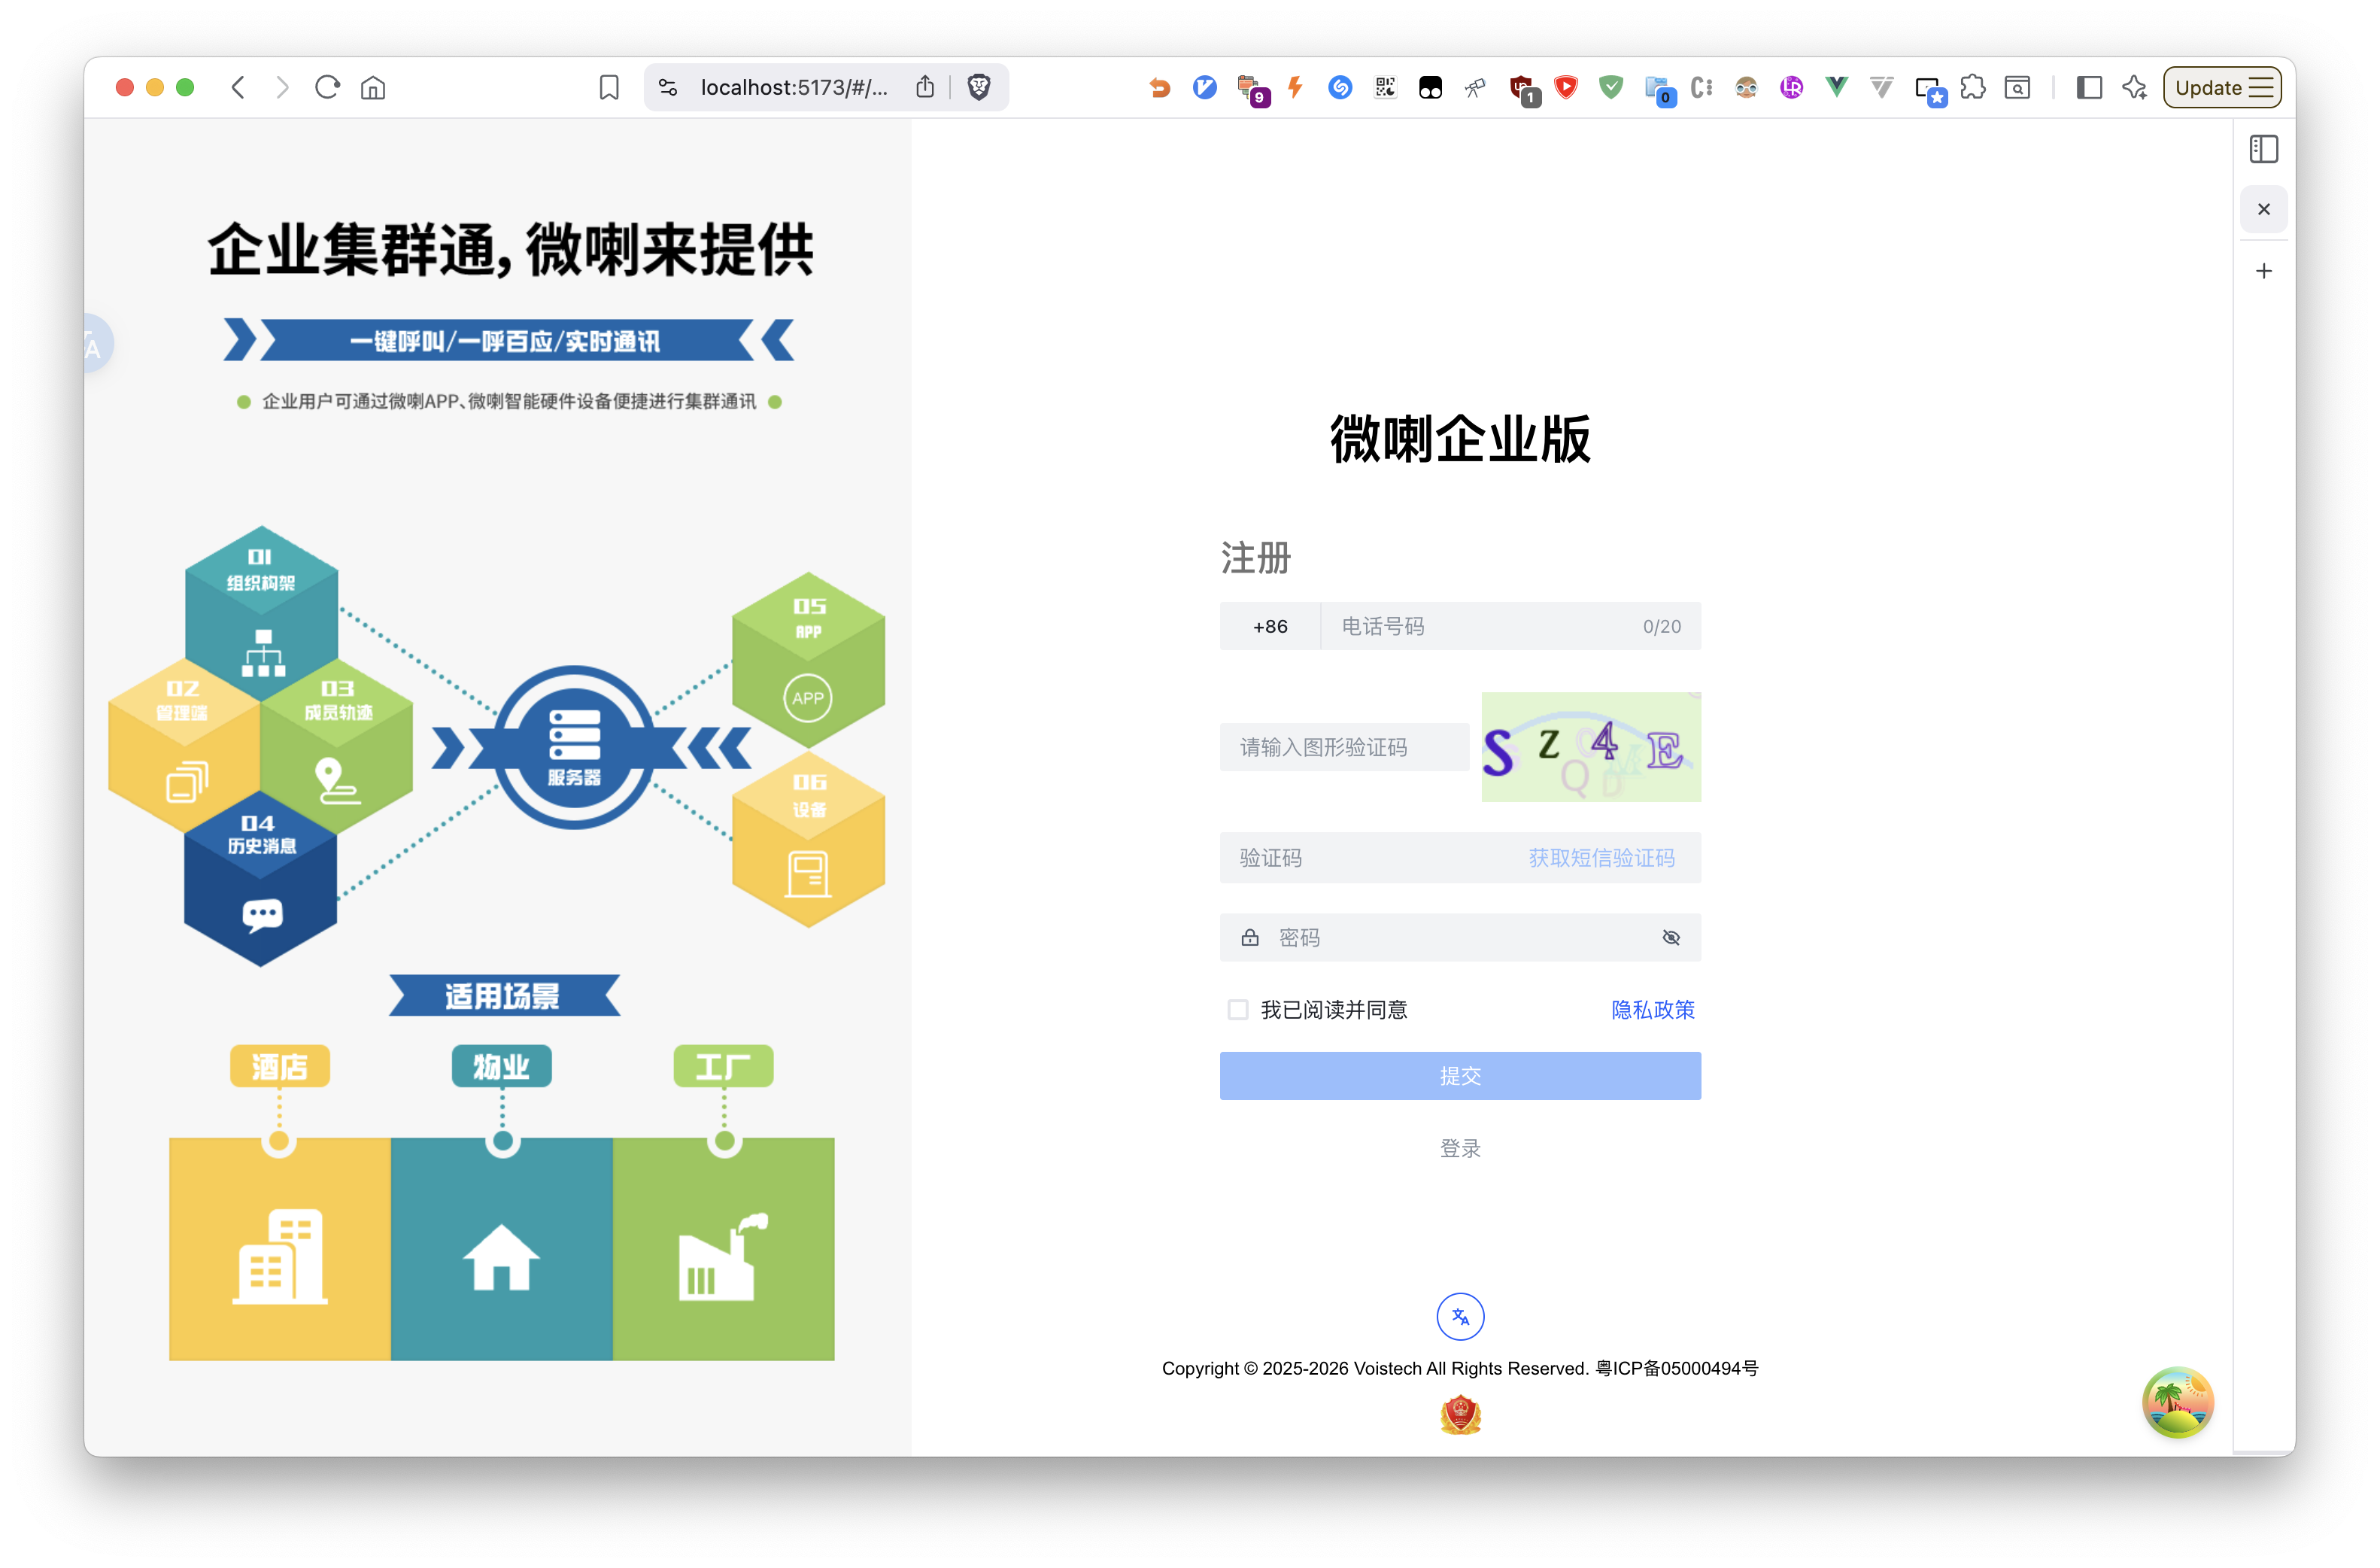Image resolution: width=2380 pixels, height=1568 pixels.
Task: Focus the 请输入图形验证码 captcha input
Action: pyautogui.click(x=1344, y=747)
